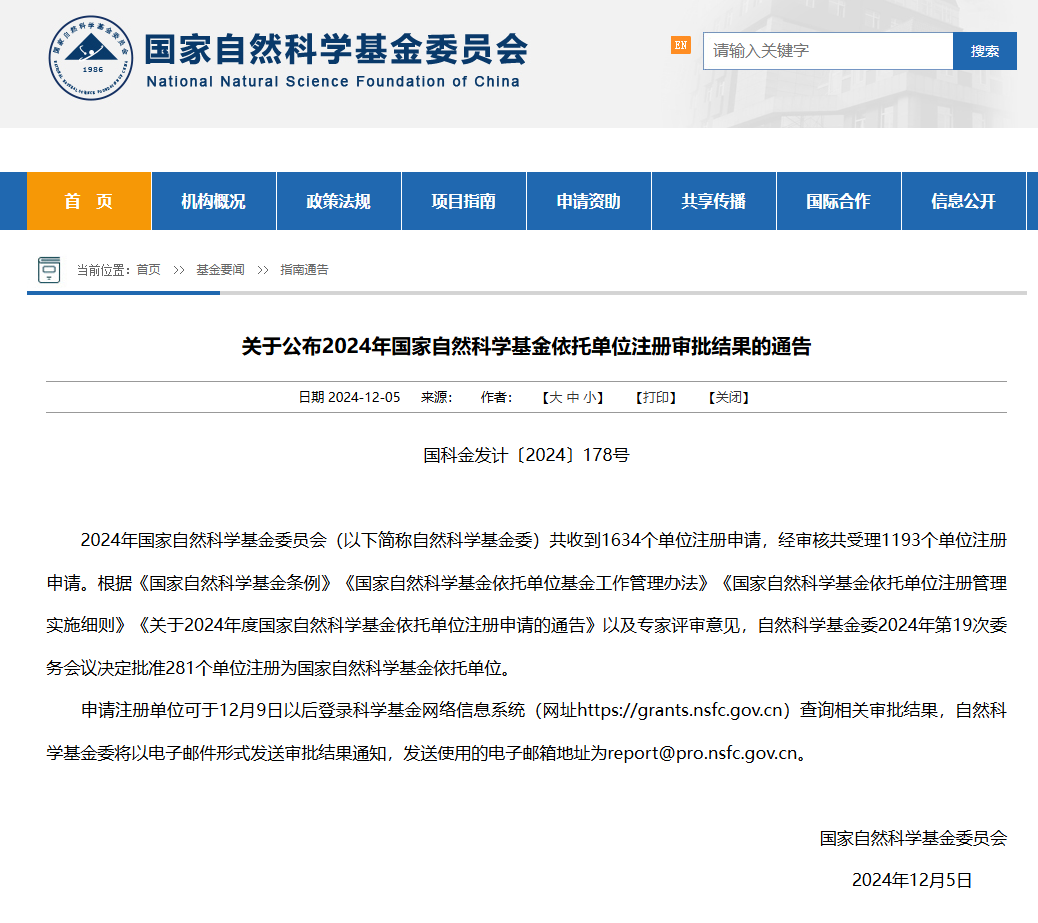Click the 打印 print link
The width and height of the screenshot is (1038, 923).
point(656,397)
